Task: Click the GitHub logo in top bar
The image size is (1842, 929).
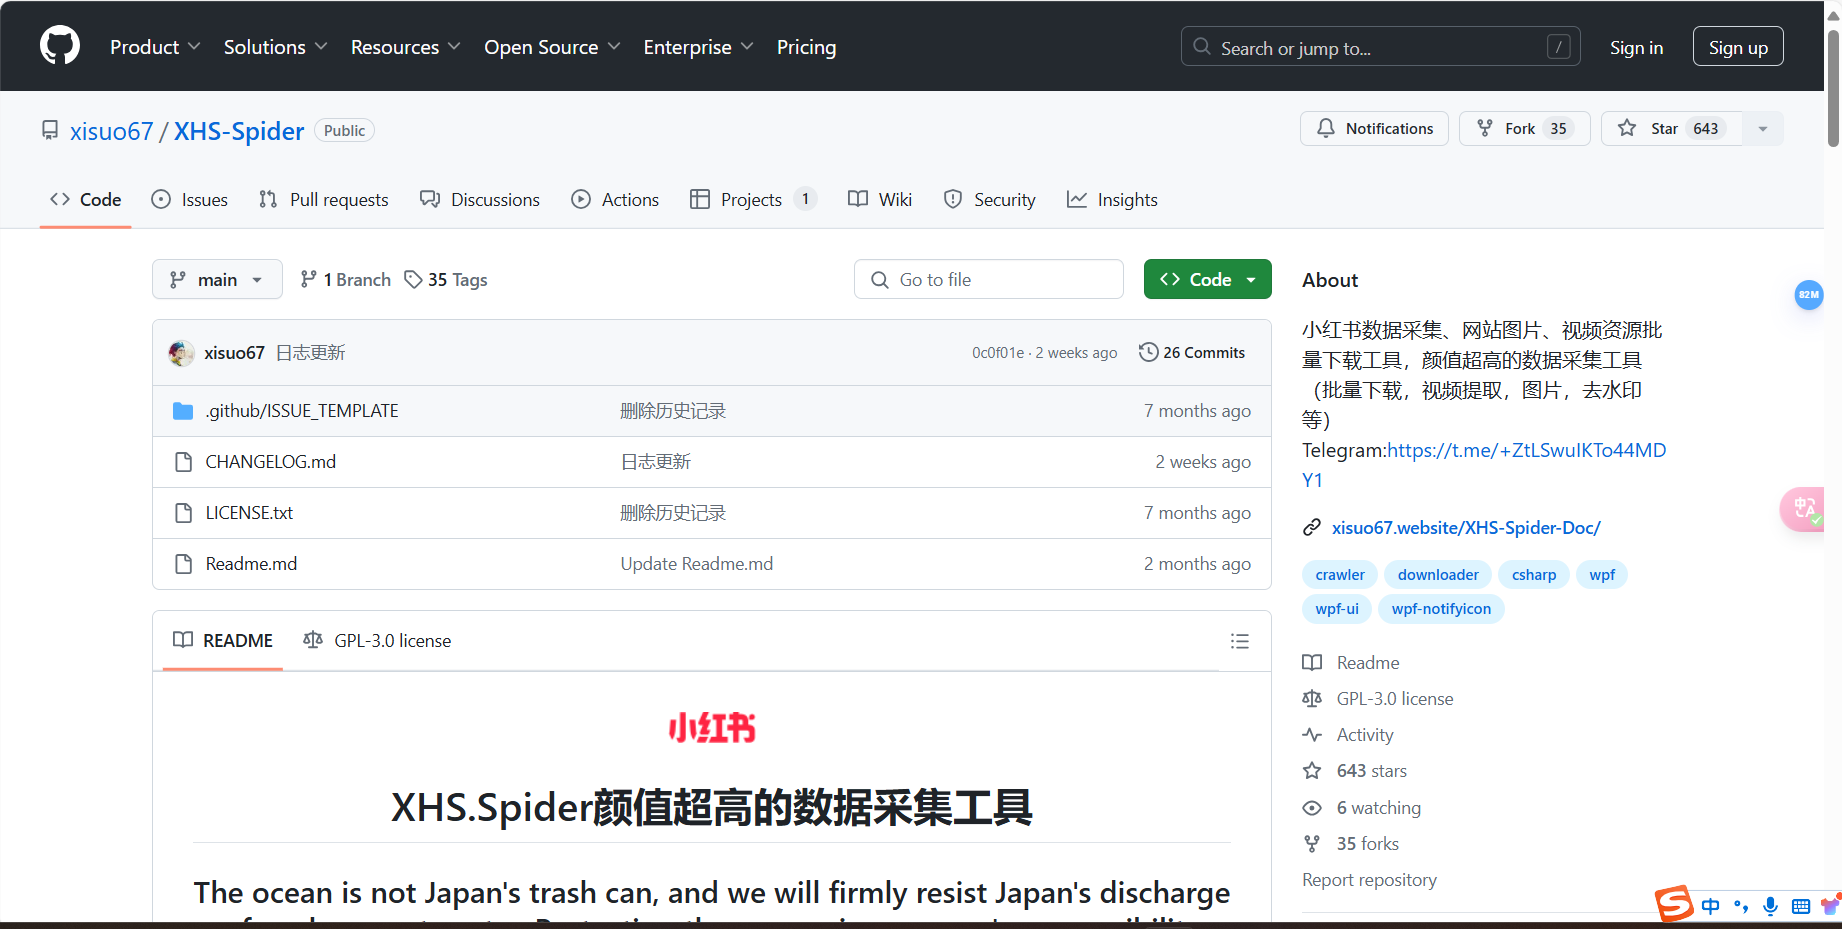Action: point(59,45)
